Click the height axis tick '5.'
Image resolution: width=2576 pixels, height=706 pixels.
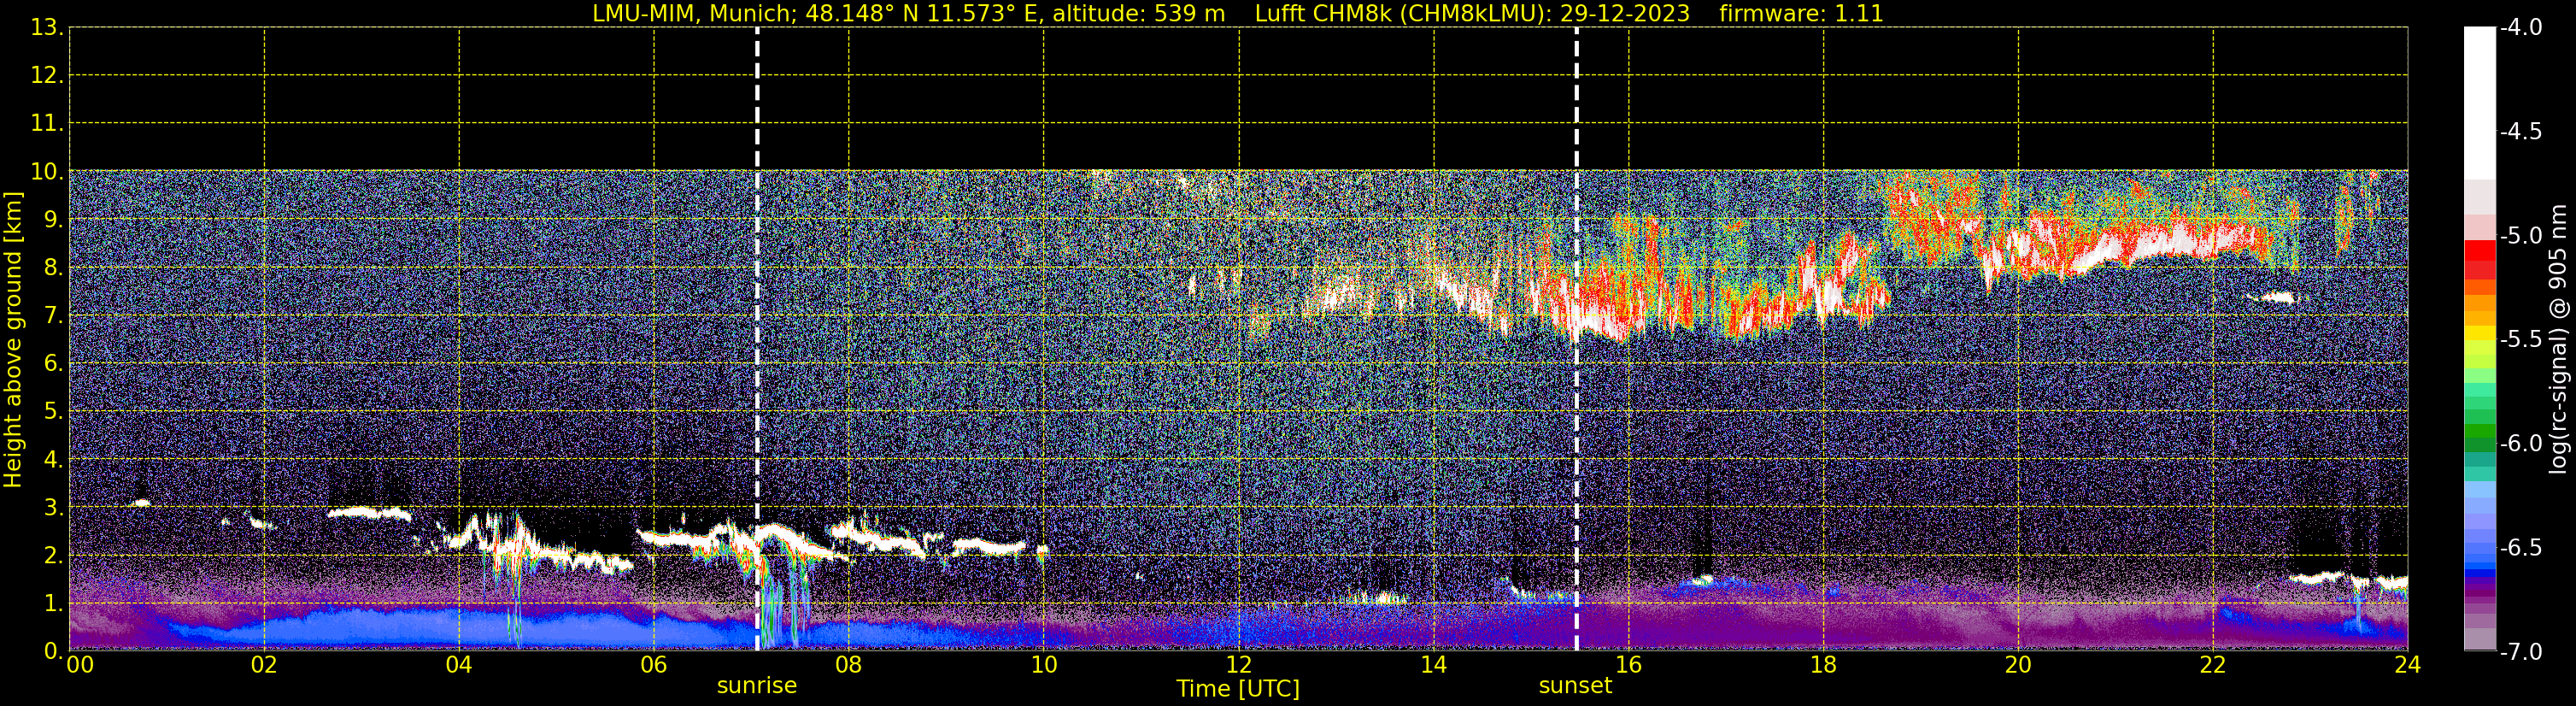52,412
